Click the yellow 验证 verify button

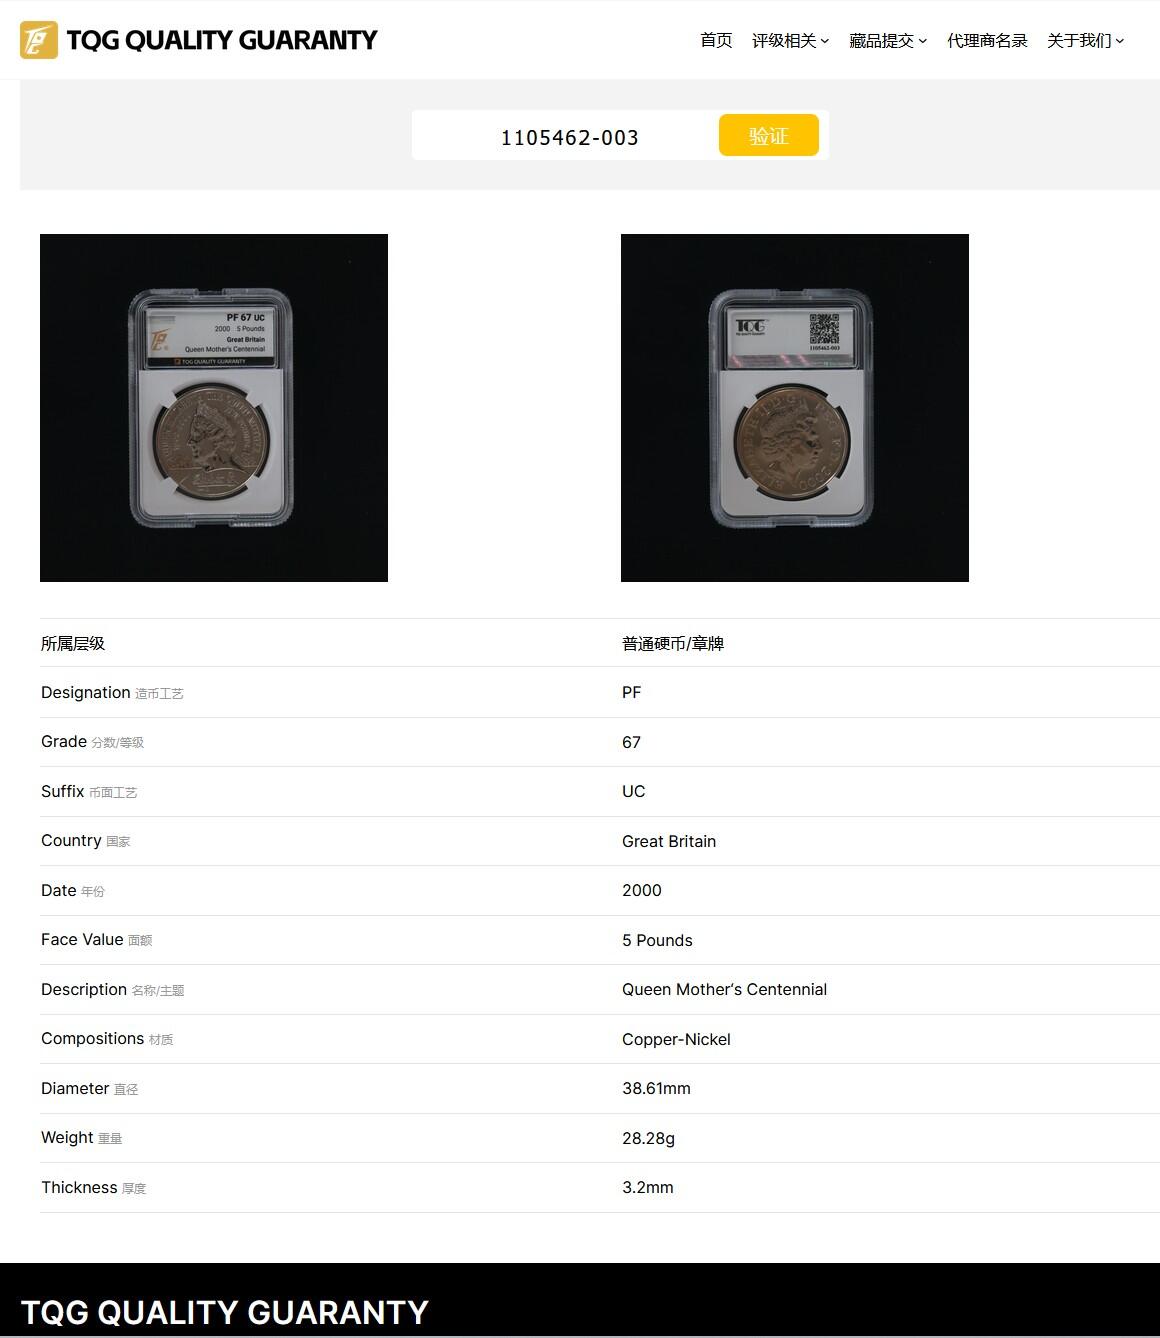pos(769,135)
